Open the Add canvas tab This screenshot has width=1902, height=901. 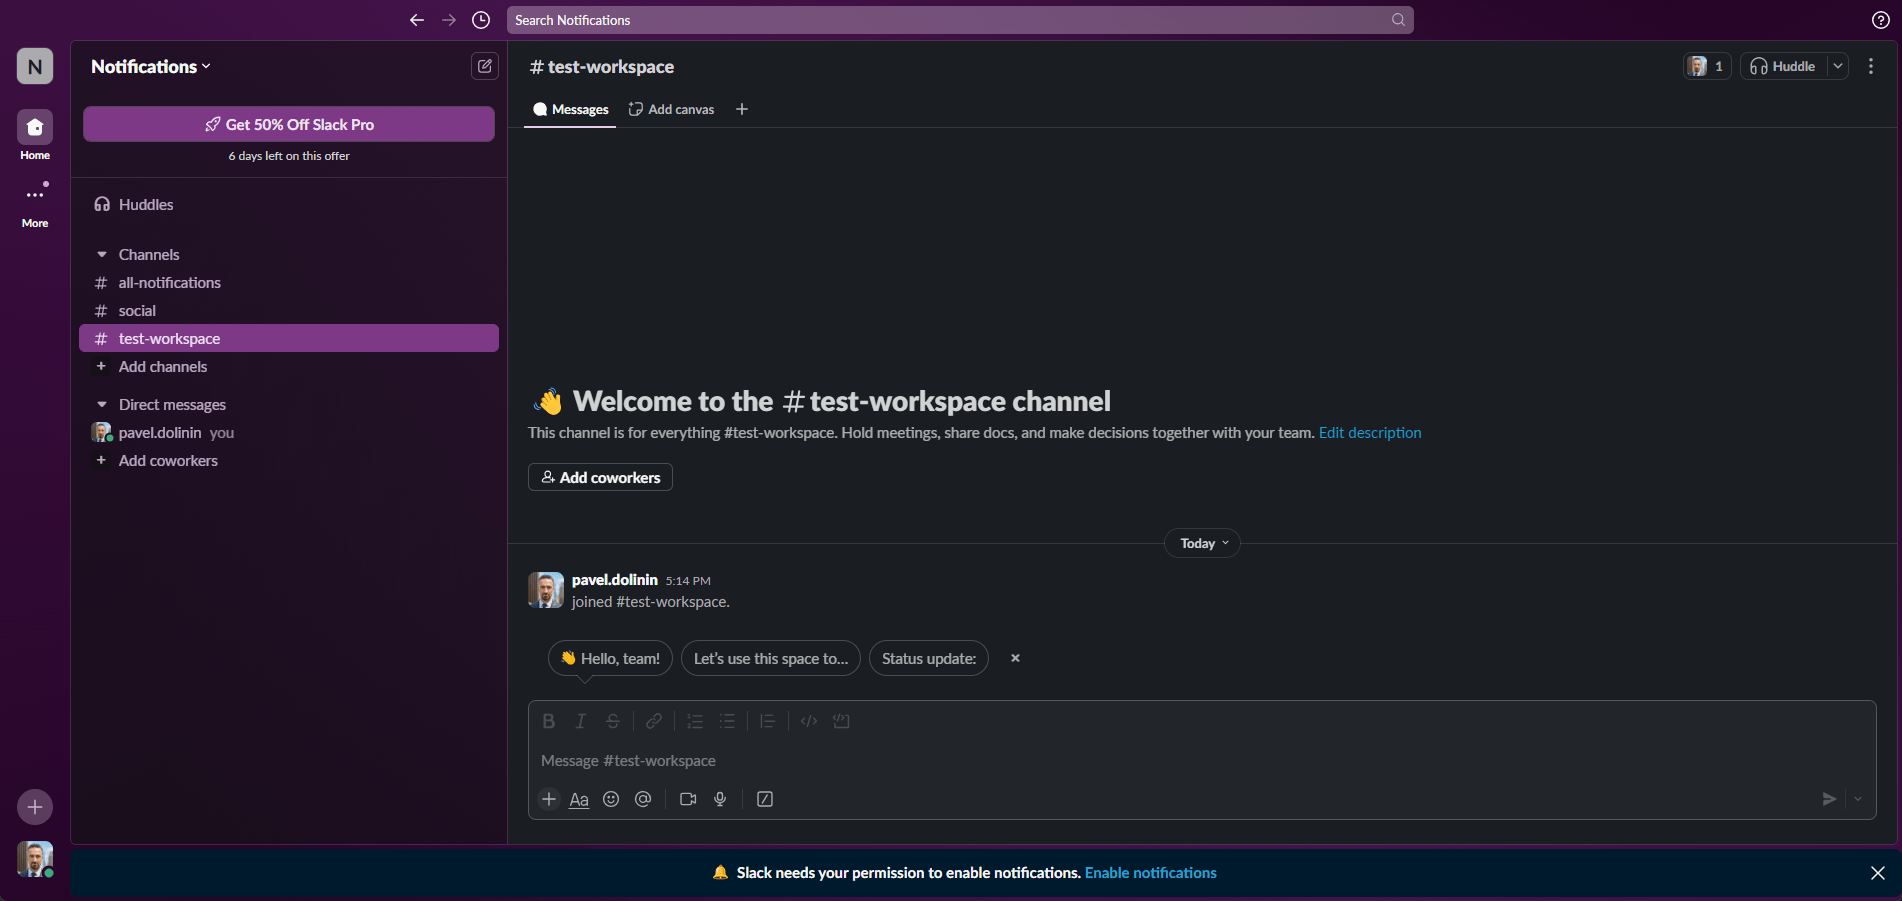[x=672, y=109]
